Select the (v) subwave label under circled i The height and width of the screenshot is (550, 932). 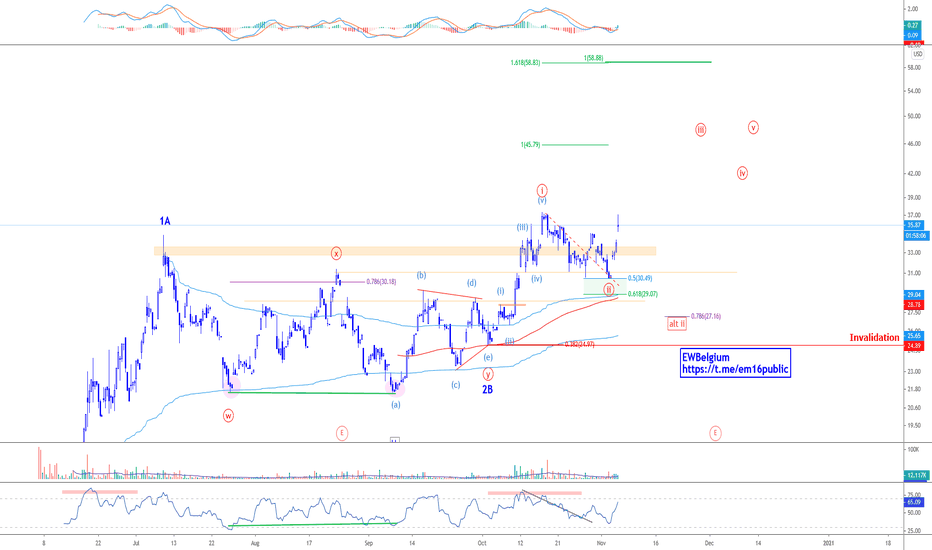[542, 201]
